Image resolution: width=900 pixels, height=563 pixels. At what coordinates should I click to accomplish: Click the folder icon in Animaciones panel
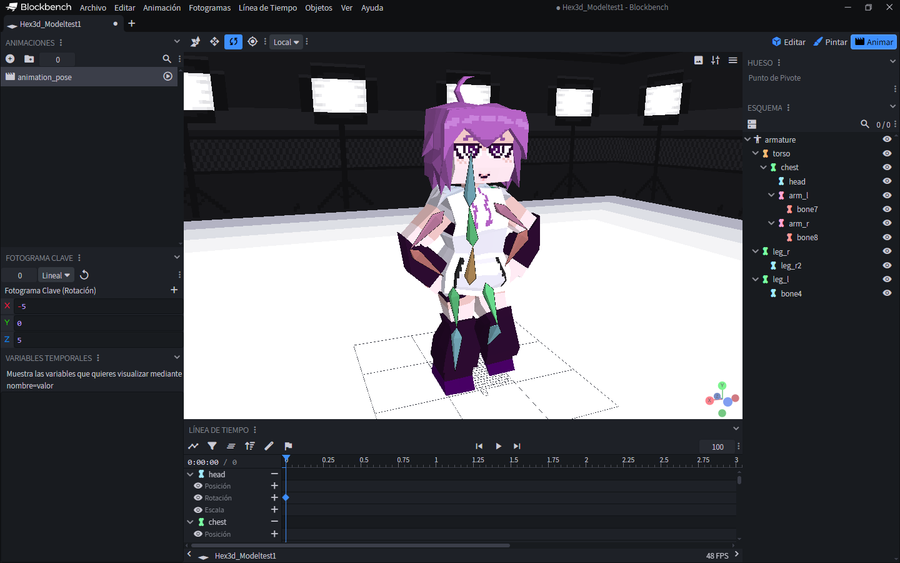pyautogui.click(x=29, y=59)
